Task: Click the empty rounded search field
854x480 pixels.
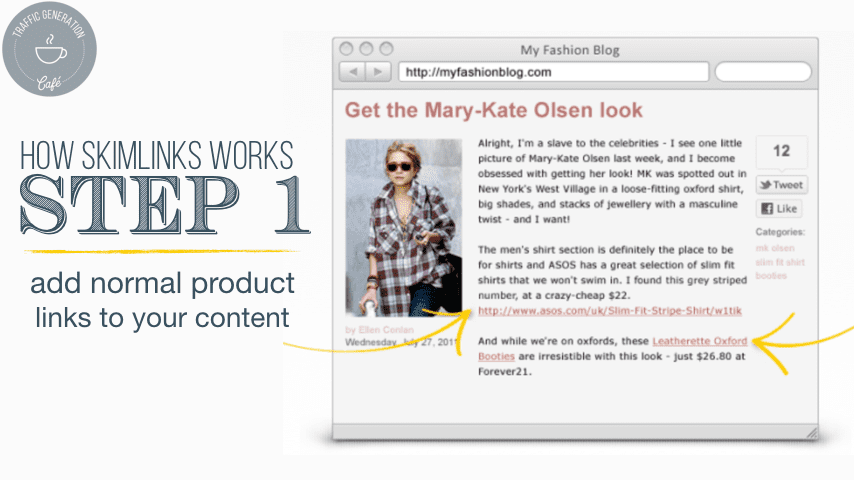Action: click(x=763, y=72)
